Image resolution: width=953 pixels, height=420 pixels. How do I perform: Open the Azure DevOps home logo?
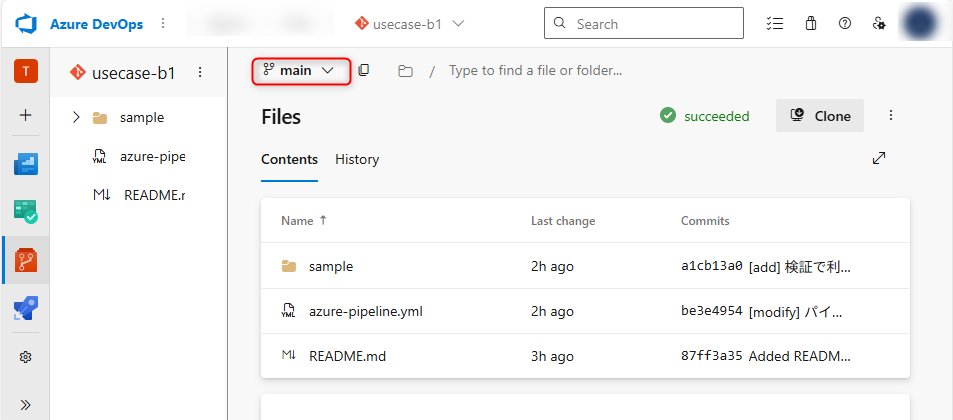click(x=26, y=24)
